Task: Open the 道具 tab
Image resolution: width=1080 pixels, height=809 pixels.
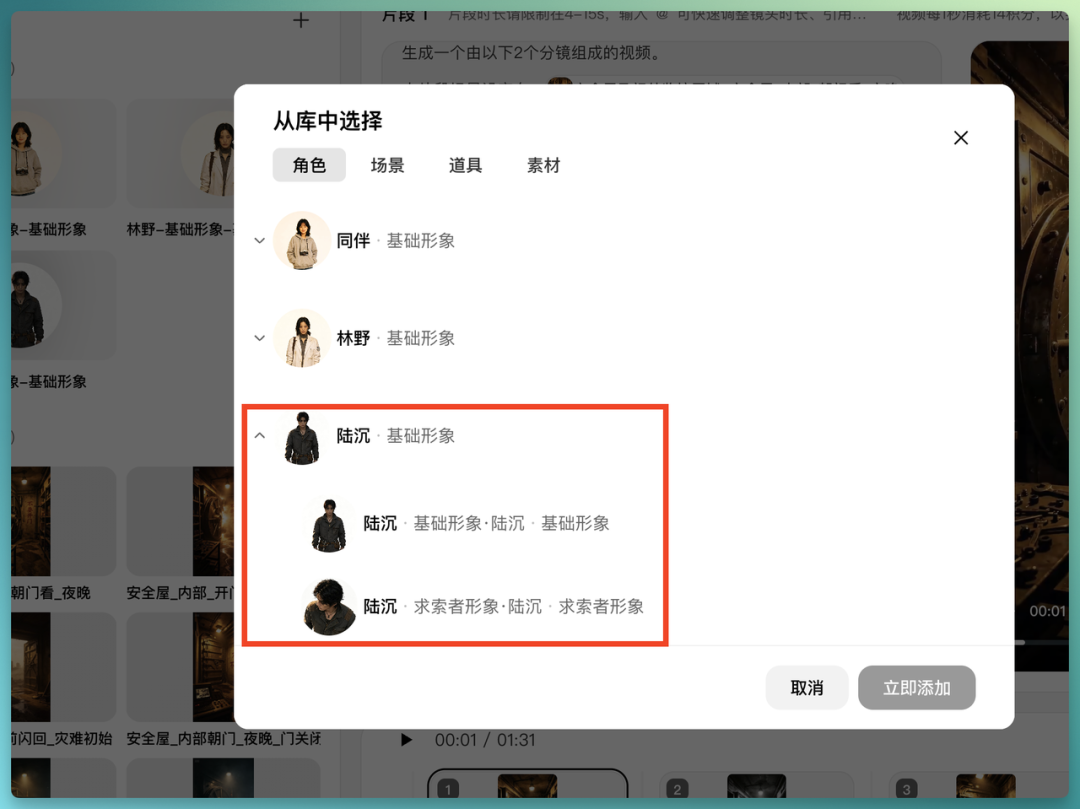Action: point(465,165)
